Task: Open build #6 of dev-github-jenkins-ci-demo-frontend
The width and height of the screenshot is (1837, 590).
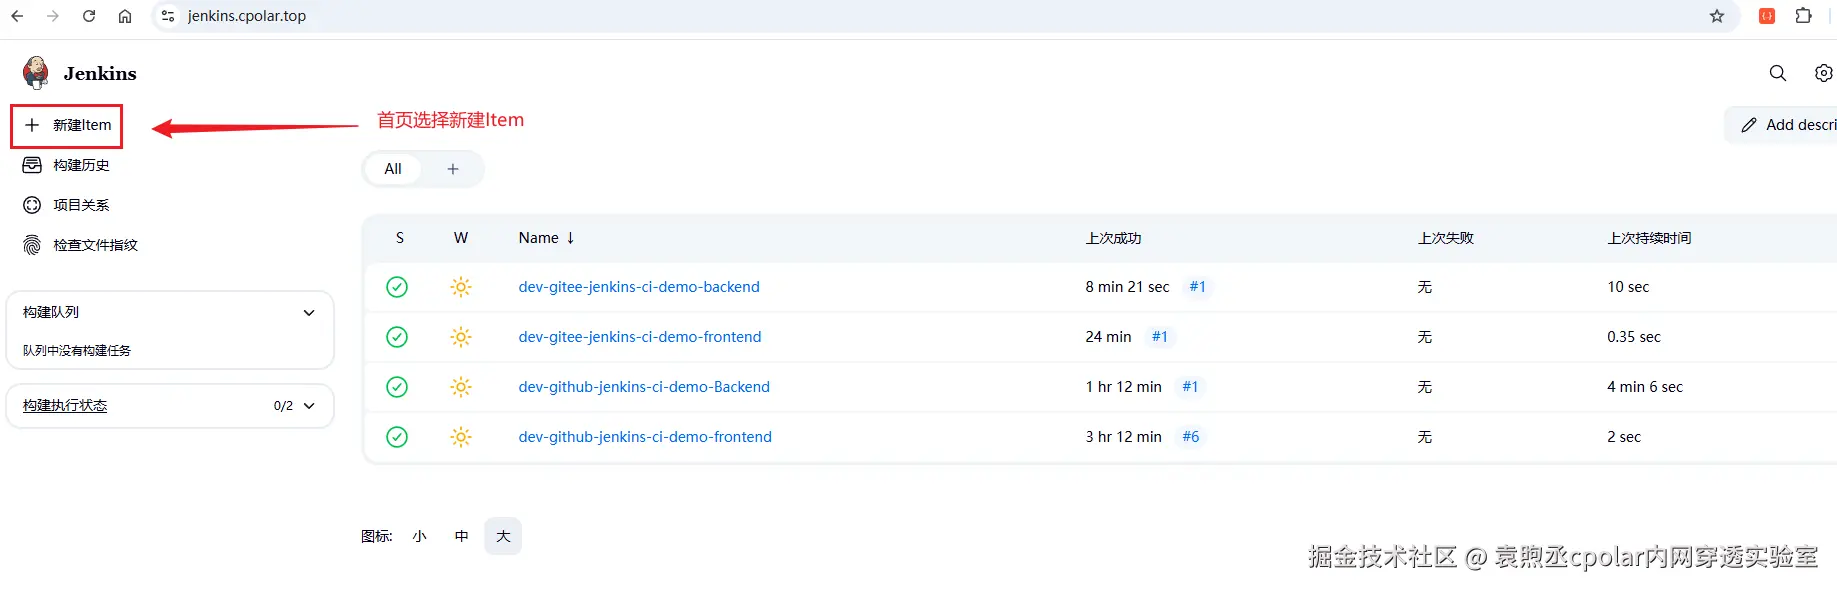Action: [1190, 437]
